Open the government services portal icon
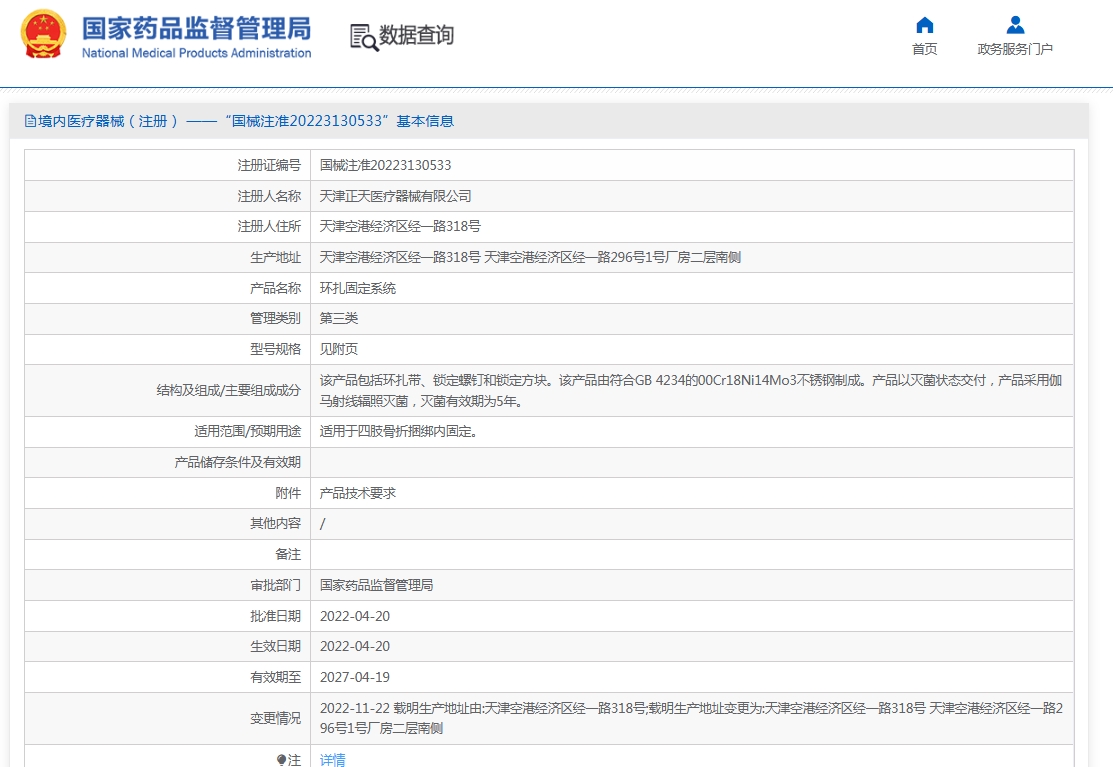The width and height of the screenshot is (1113, 767). 1015,26
